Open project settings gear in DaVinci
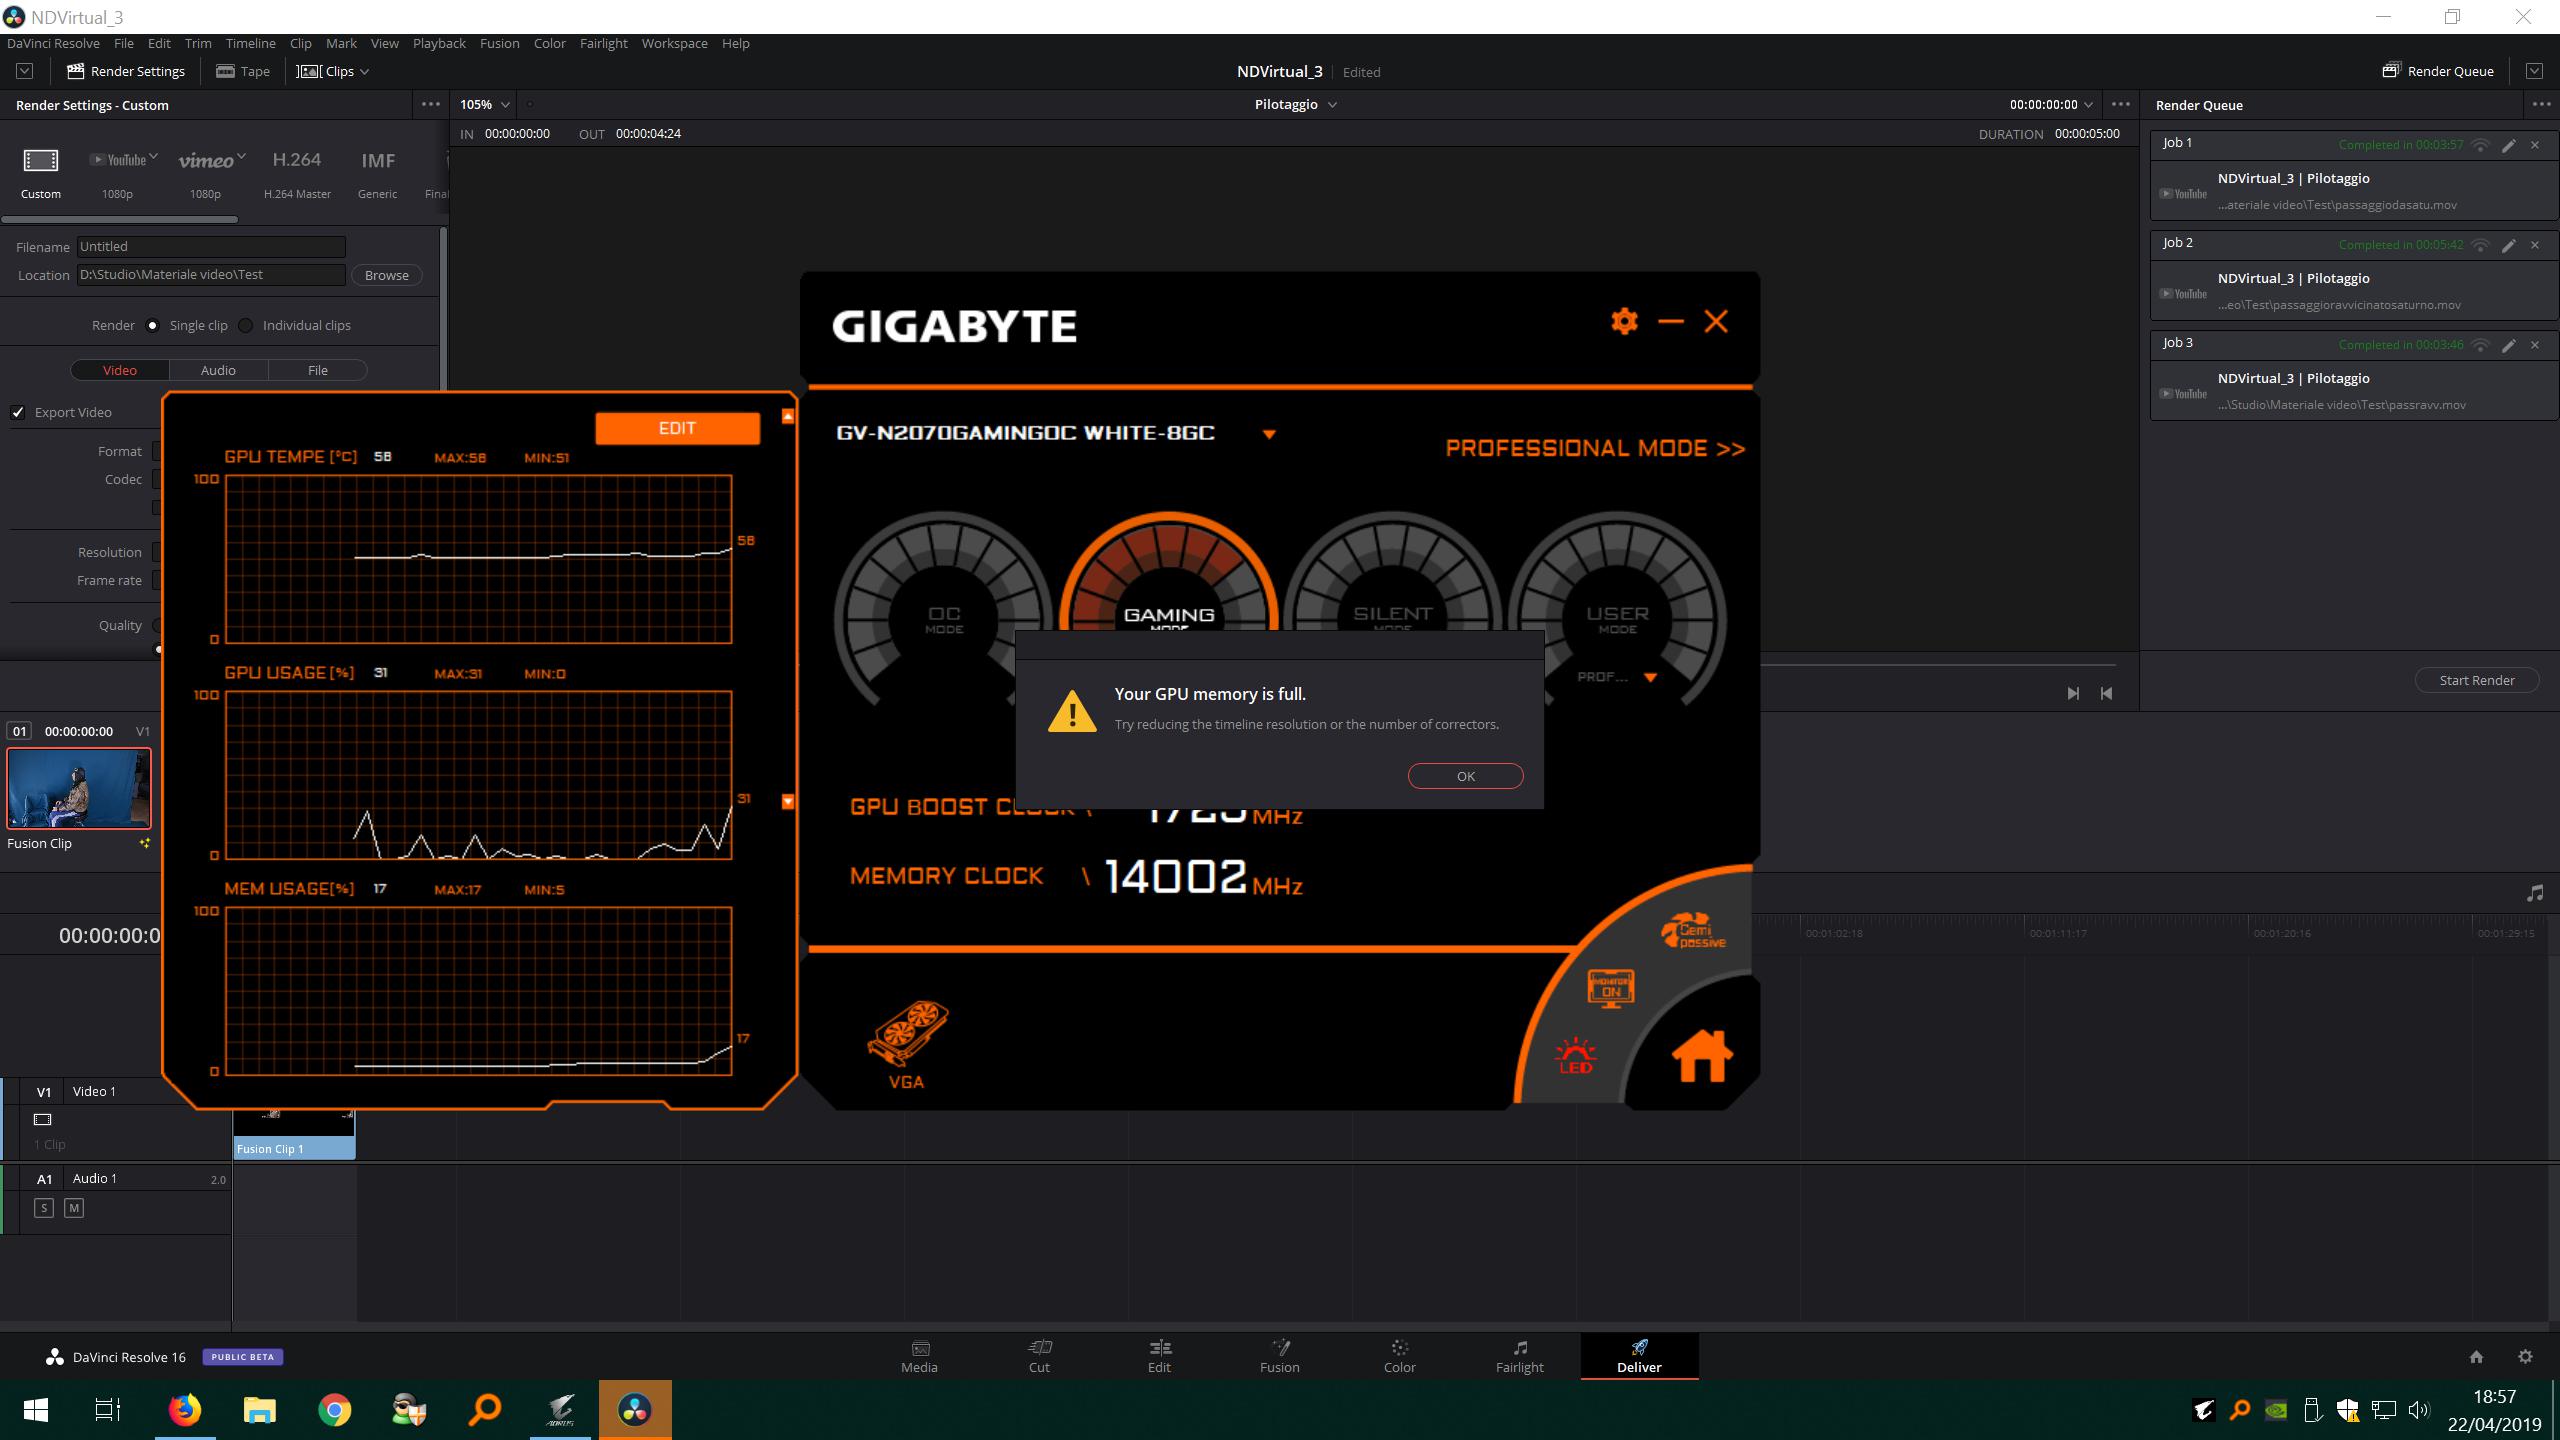 tap(2525, 1356)
